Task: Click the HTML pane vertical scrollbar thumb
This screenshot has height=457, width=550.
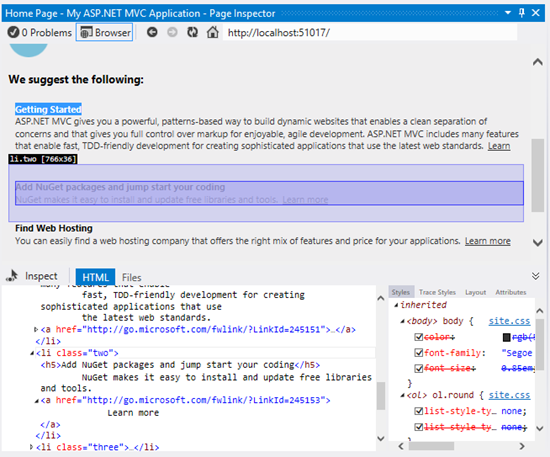Action: 381,396
